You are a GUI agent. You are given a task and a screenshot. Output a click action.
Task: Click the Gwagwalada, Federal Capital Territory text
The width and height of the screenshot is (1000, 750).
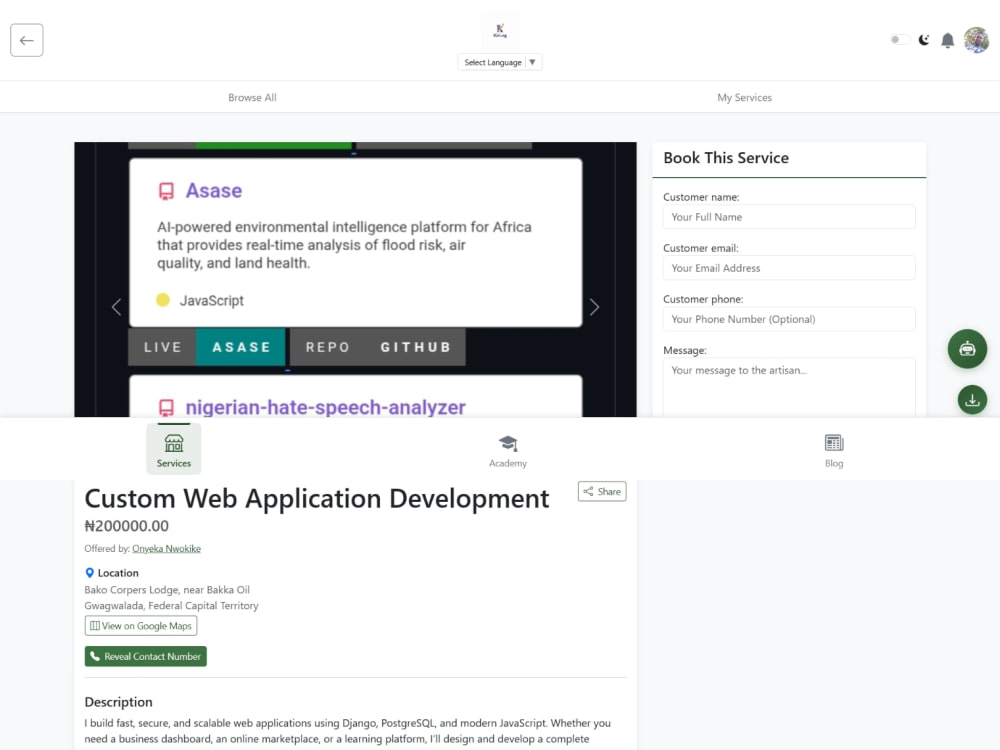tap(172, 606)
